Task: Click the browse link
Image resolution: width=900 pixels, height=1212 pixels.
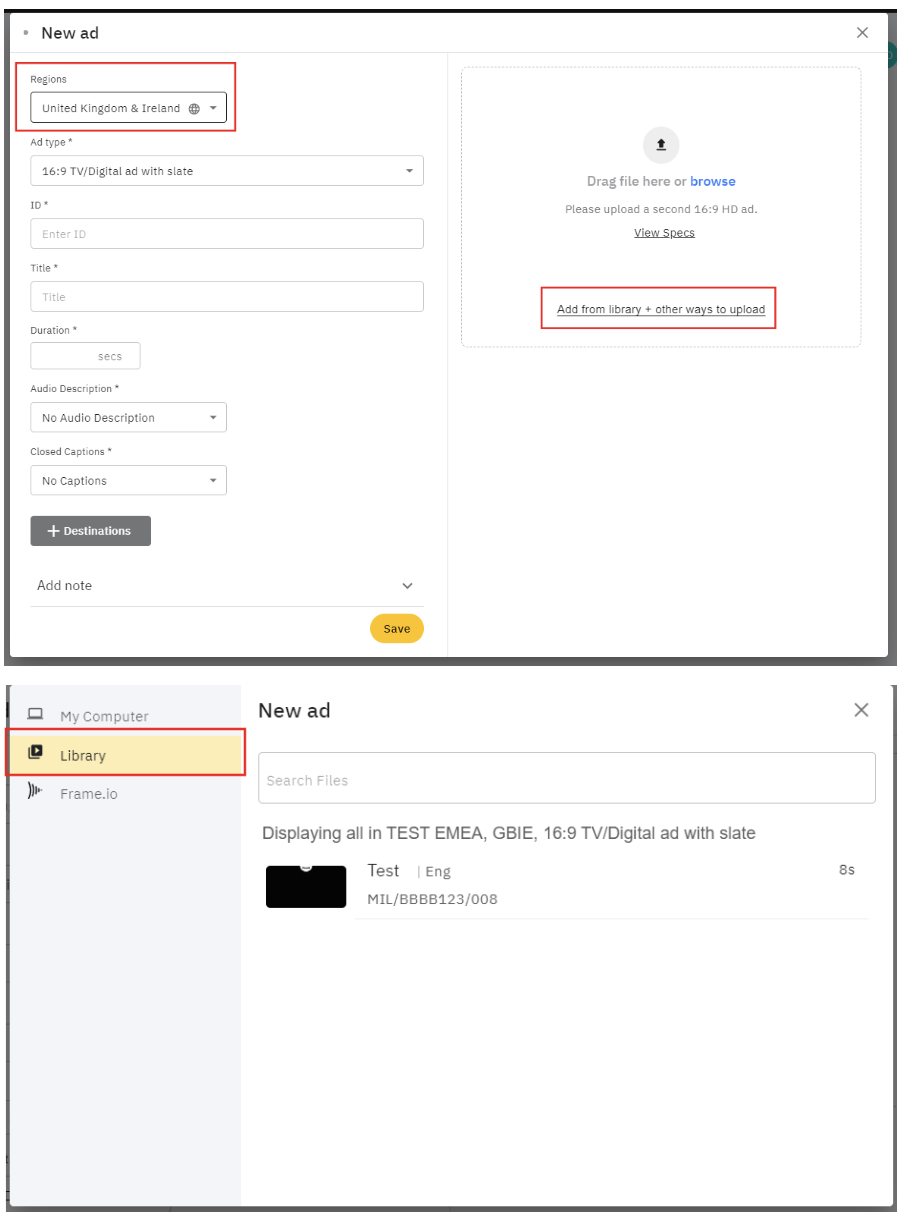Action: coord(712,181)
